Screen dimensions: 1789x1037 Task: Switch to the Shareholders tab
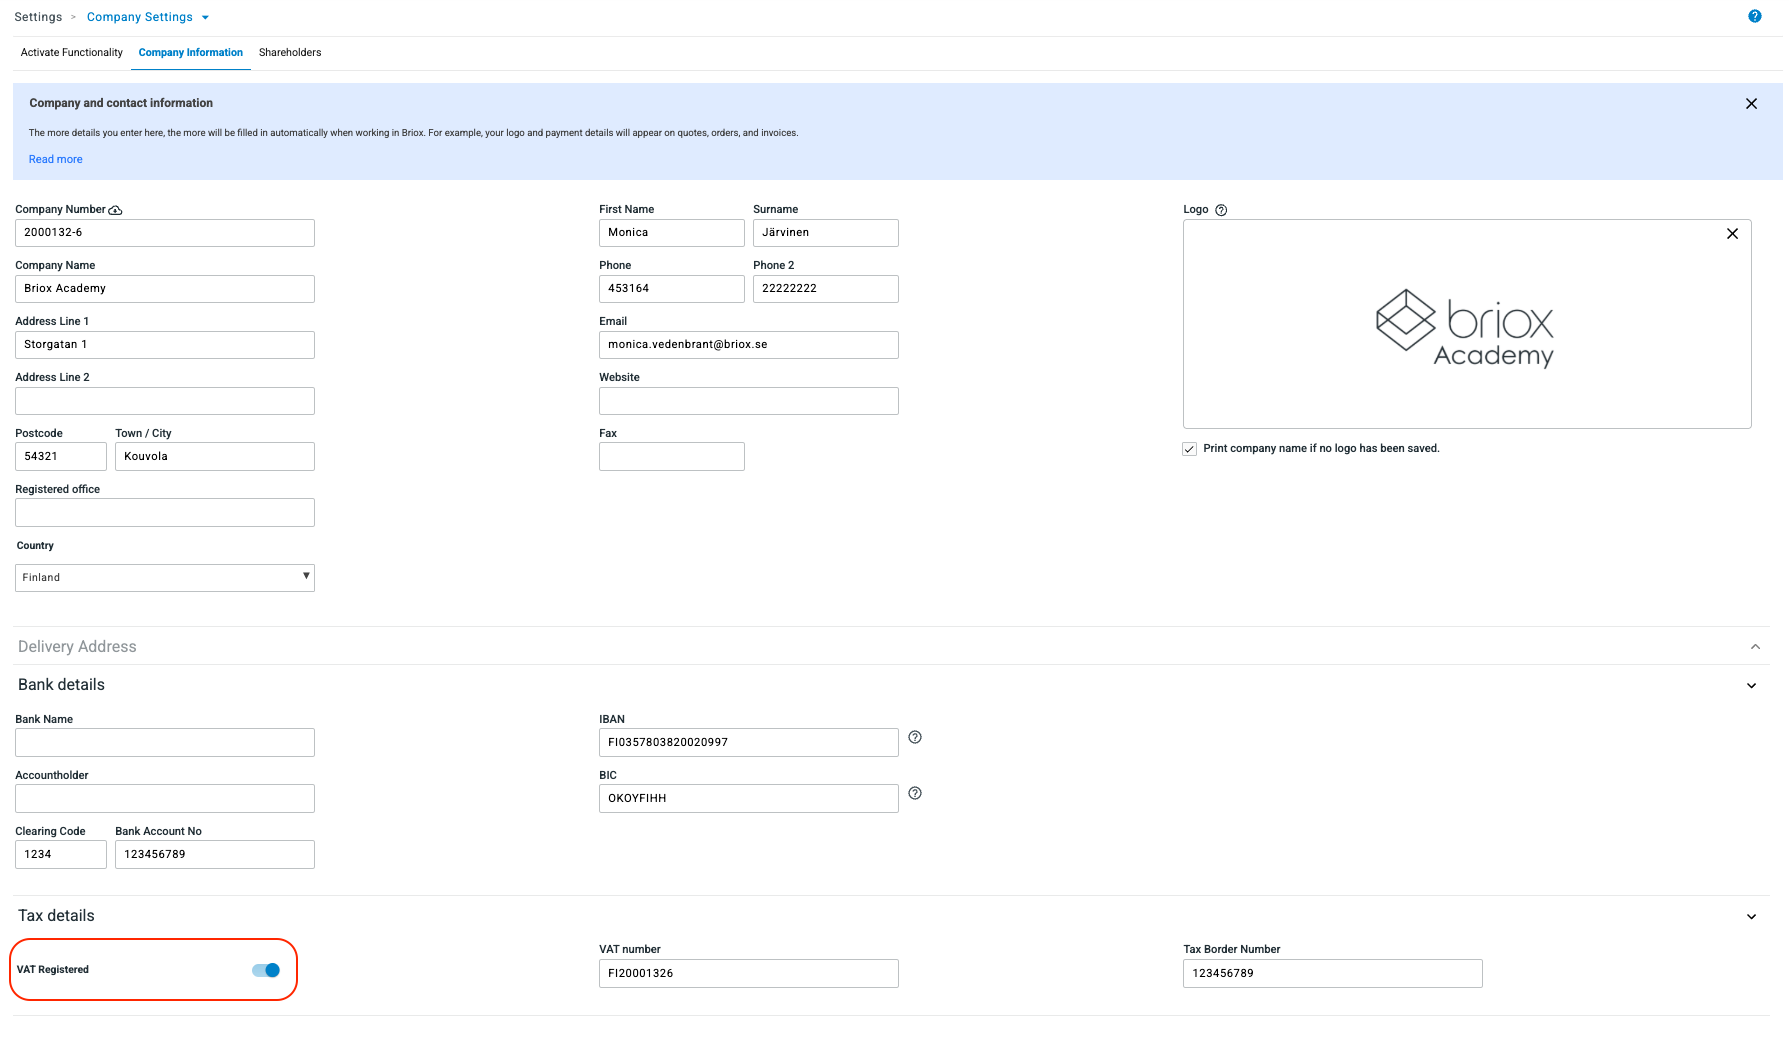coord(290,53)
